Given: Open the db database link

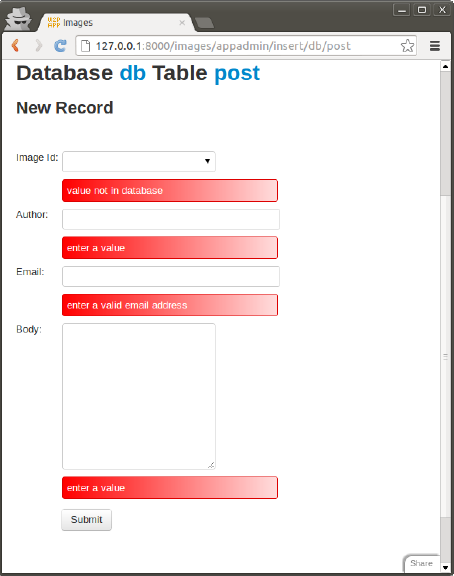Looking at the screenshot, I should (133, 73).
